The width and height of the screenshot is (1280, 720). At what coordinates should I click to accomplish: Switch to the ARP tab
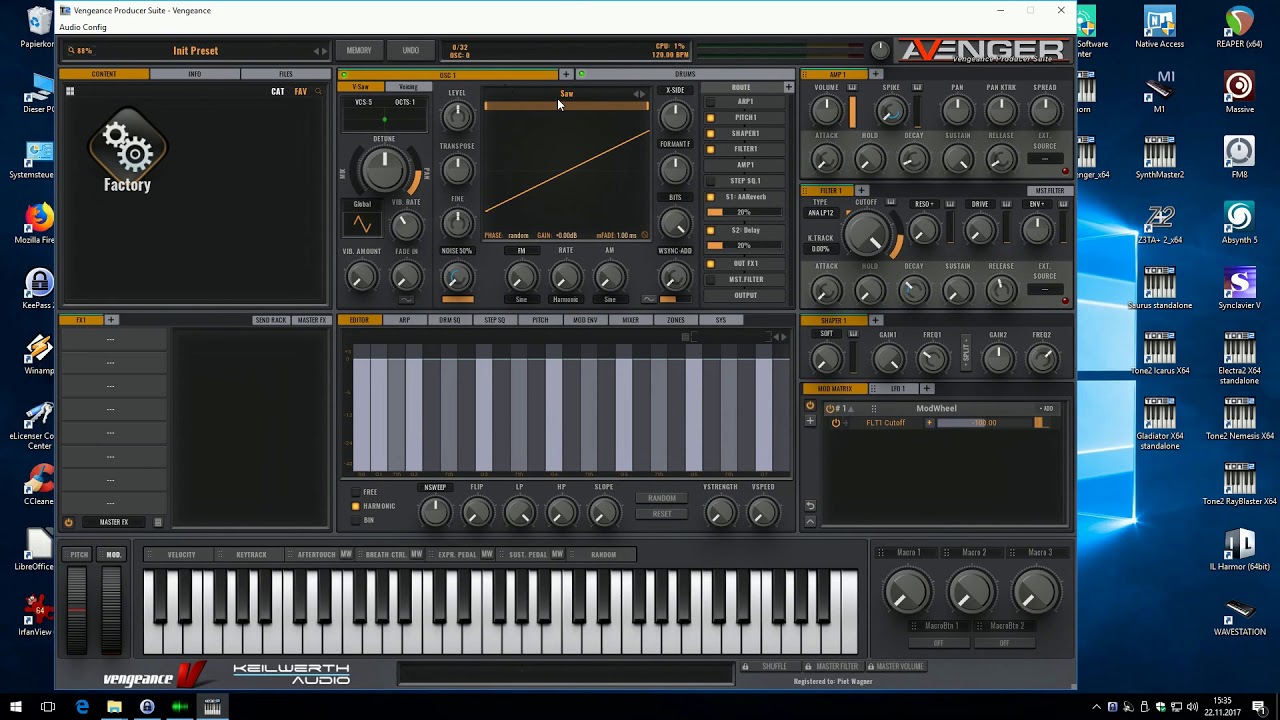pos(404,320)
